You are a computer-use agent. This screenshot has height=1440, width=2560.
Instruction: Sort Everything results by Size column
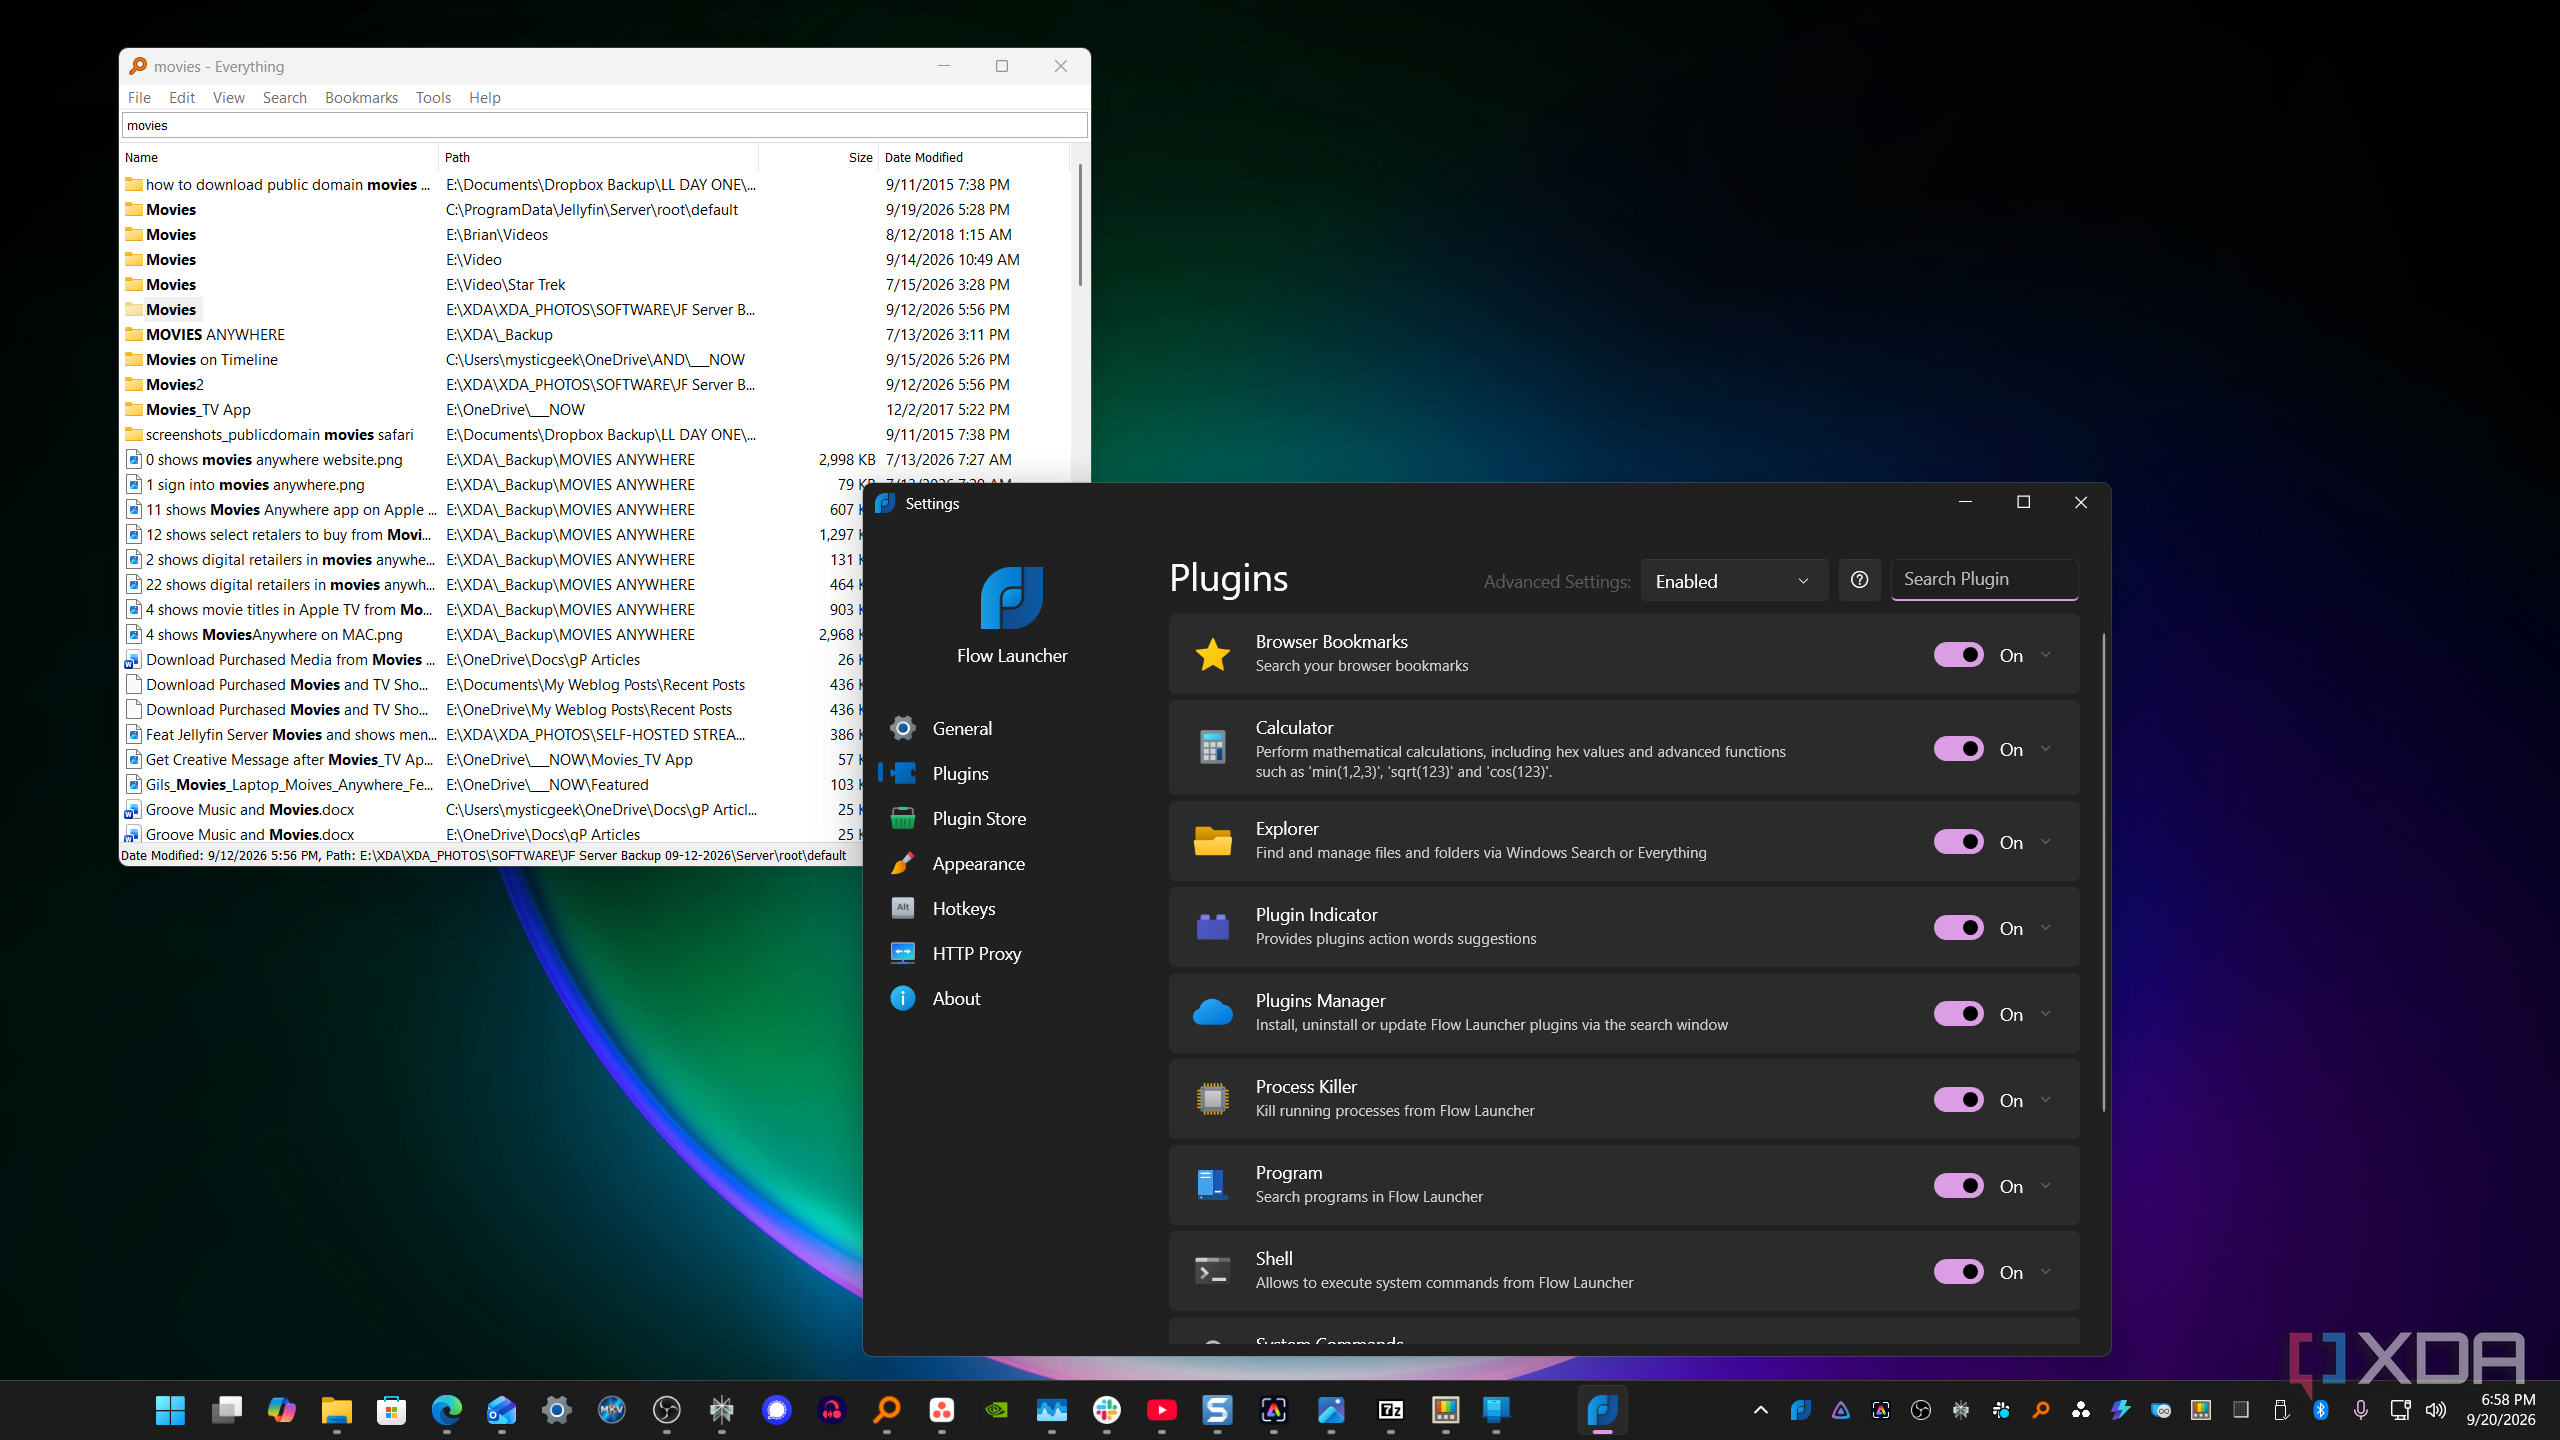(x=818, y=157)
